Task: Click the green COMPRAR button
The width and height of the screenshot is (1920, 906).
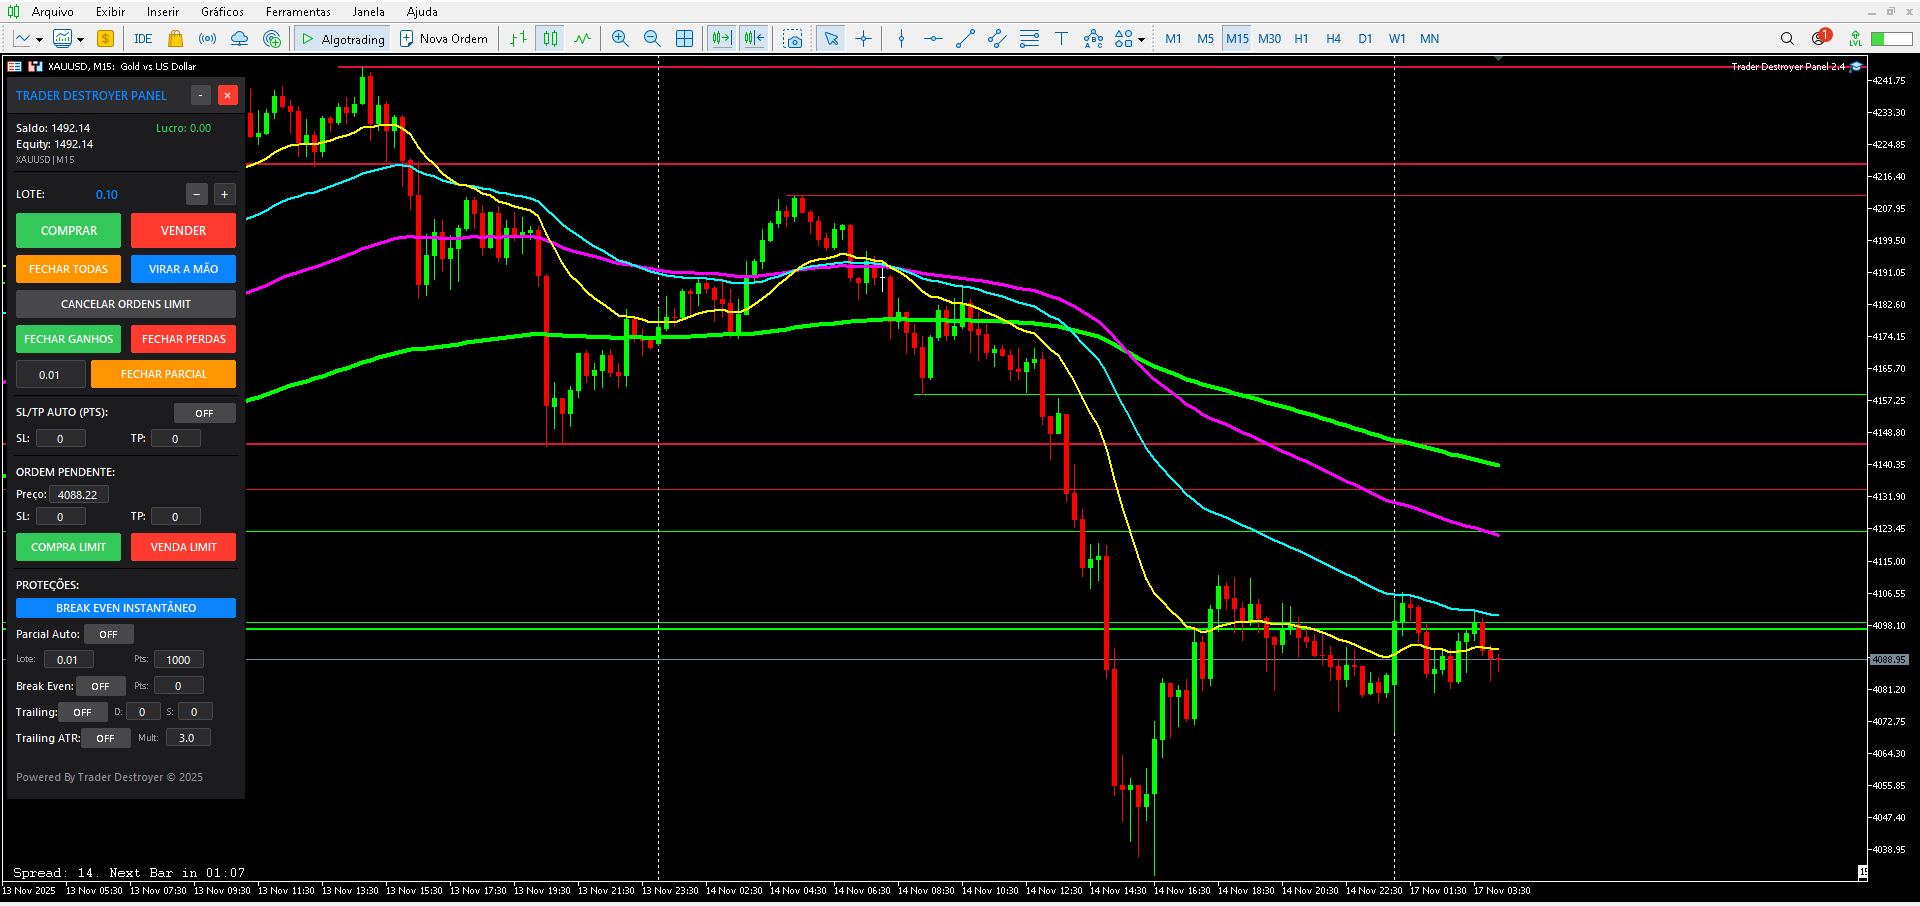Action: (68, 231)
